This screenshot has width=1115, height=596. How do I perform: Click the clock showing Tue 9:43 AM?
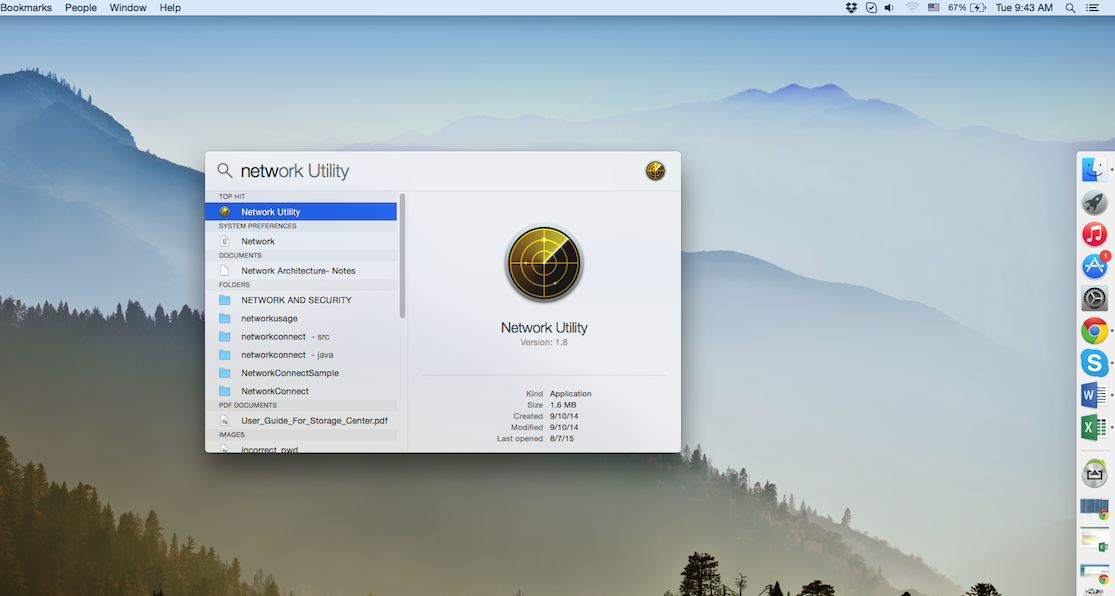click(x=1024, y=8)
